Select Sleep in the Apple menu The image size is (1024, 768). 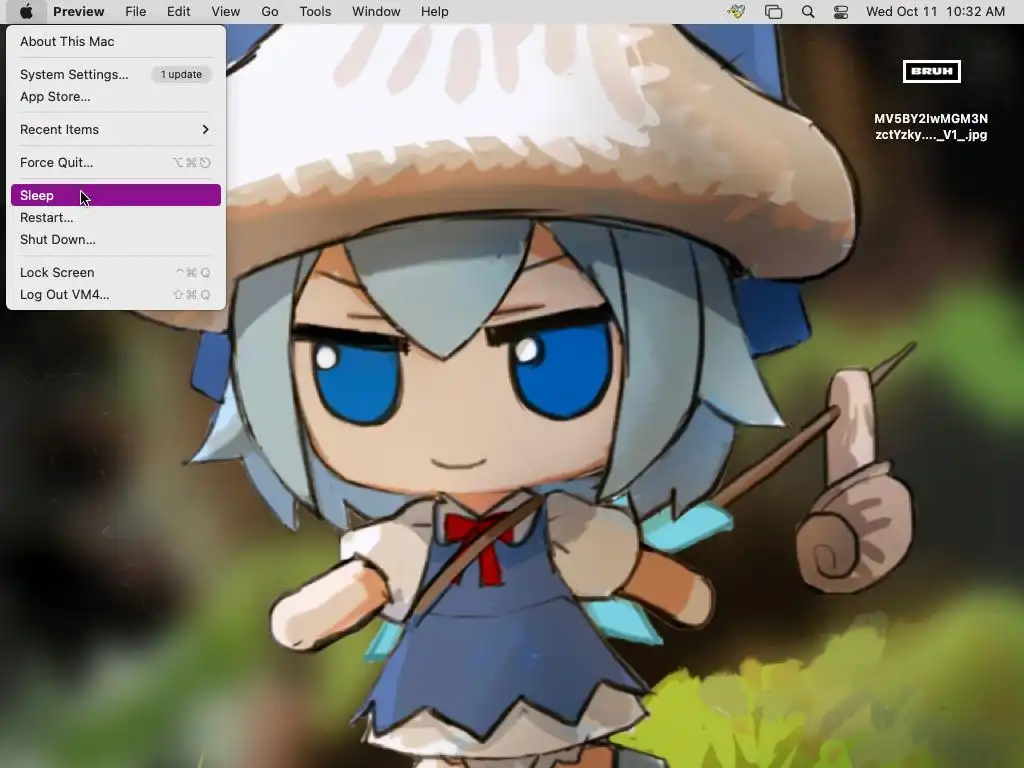tap(116, 195)
